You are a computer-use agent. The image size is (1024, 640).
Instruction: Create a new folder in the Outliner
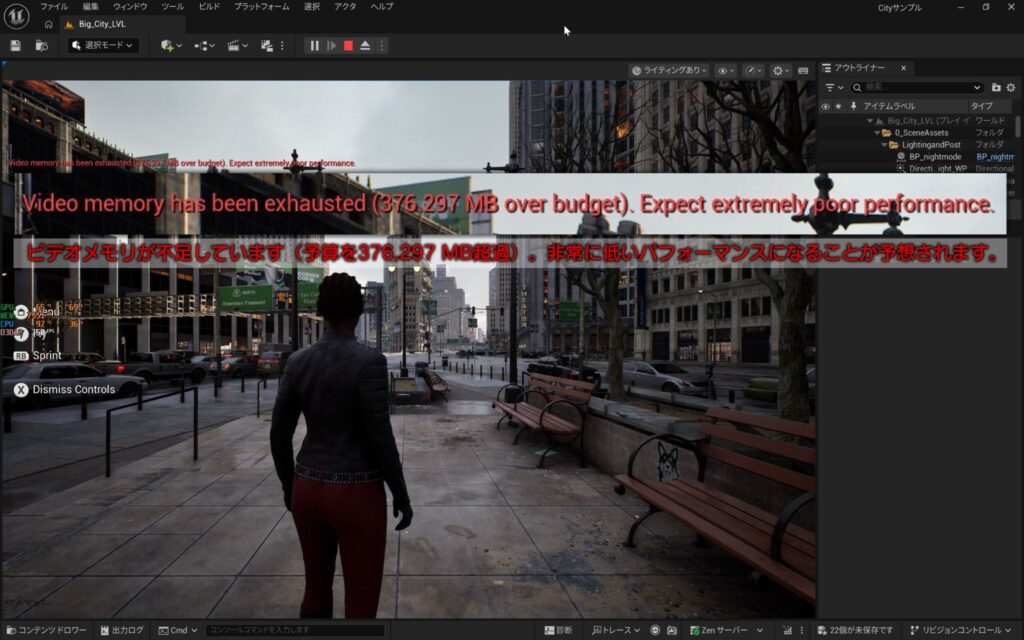(996, 88)
